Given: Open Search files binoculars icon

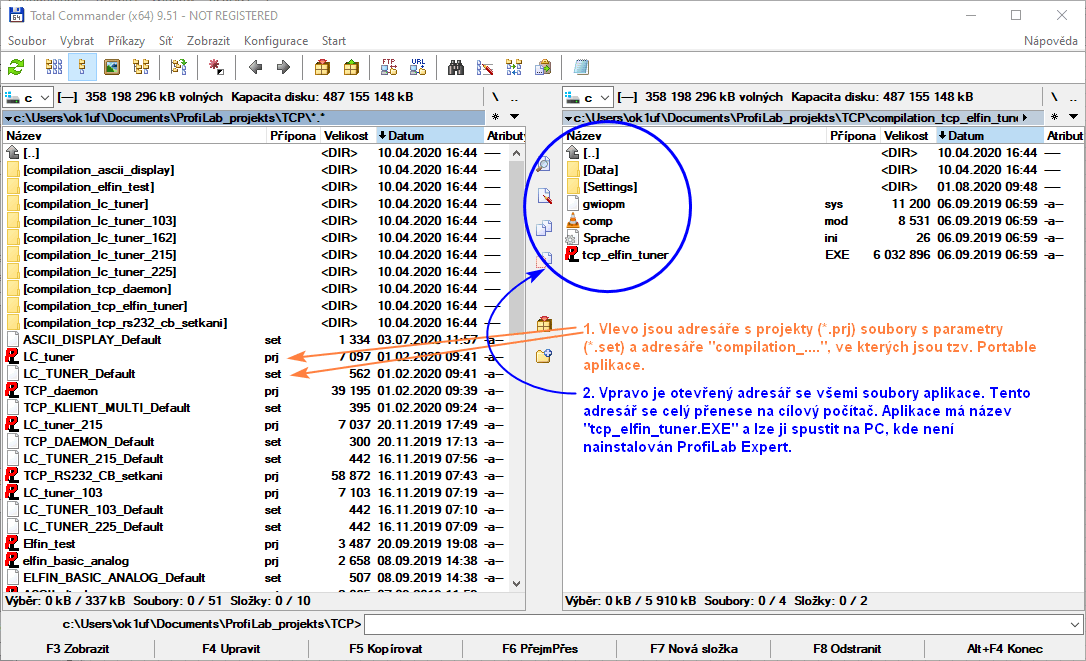Looking at the screenshot, I should coord(456,67).
